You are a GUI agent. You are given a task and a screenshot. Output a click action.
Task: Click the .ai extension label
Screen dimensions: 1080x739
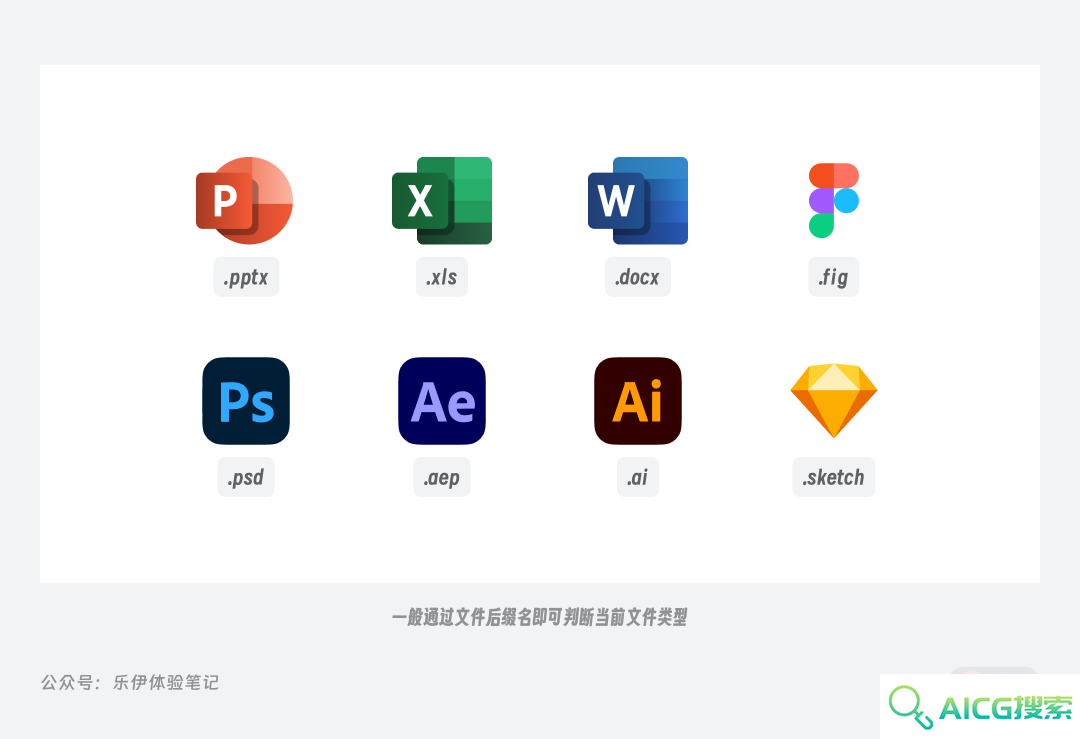pyautogui.click(x=638, y=477)
